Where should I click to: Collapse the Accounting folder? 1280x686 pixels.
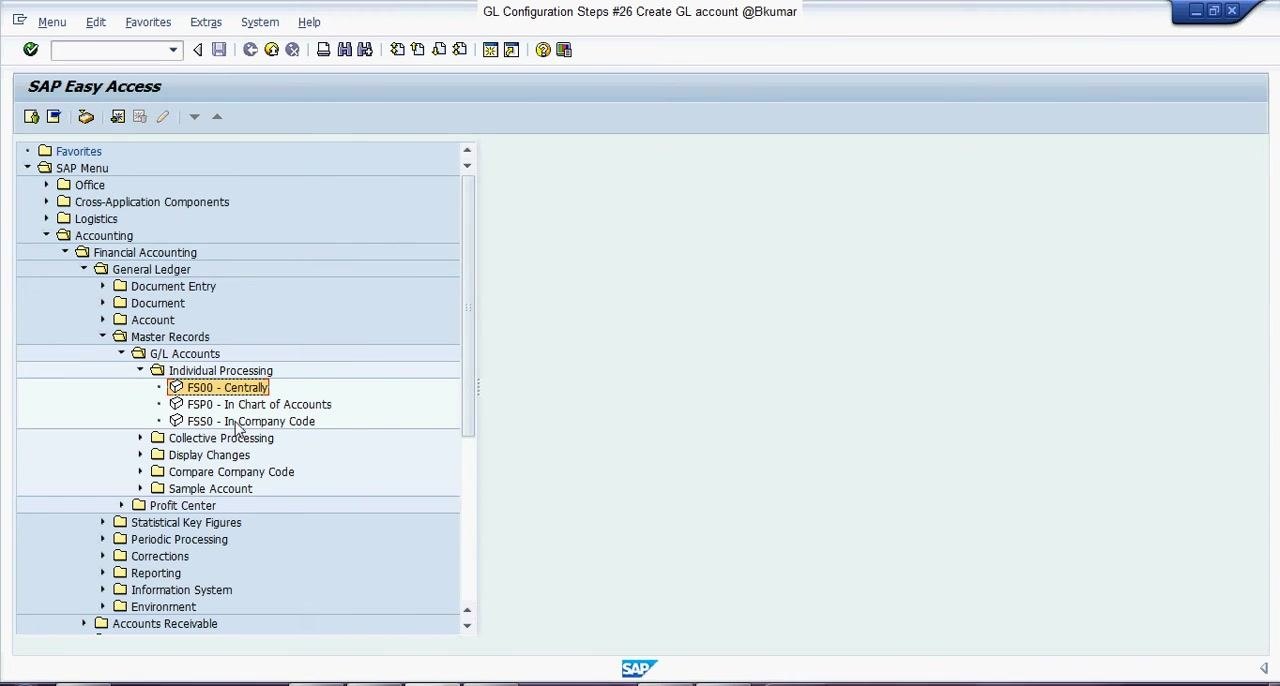point(46,235)
